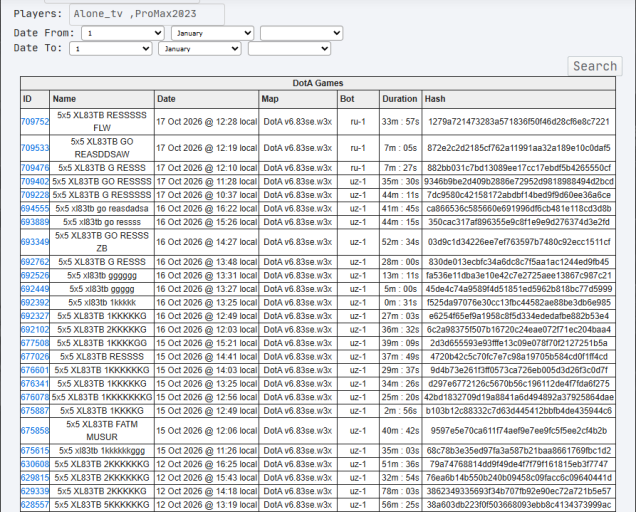Select name '5x5 xl83tb go reasdadsa'
This screenshot has width=636, height=512.
pos(102,209)
